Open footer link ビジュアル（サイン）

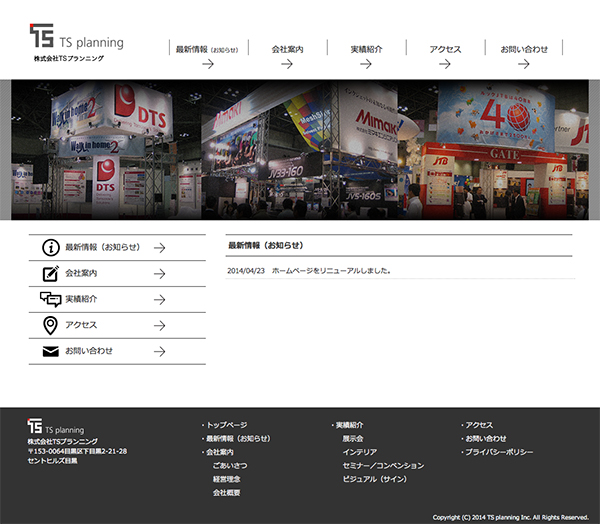coord(375,479)
